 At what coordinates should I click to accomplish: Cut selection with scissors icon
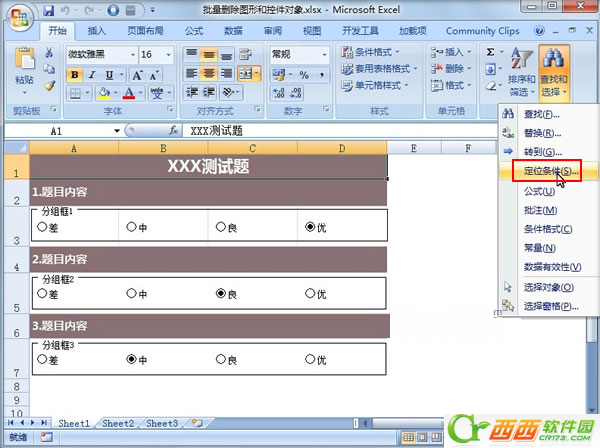point(49,52)
